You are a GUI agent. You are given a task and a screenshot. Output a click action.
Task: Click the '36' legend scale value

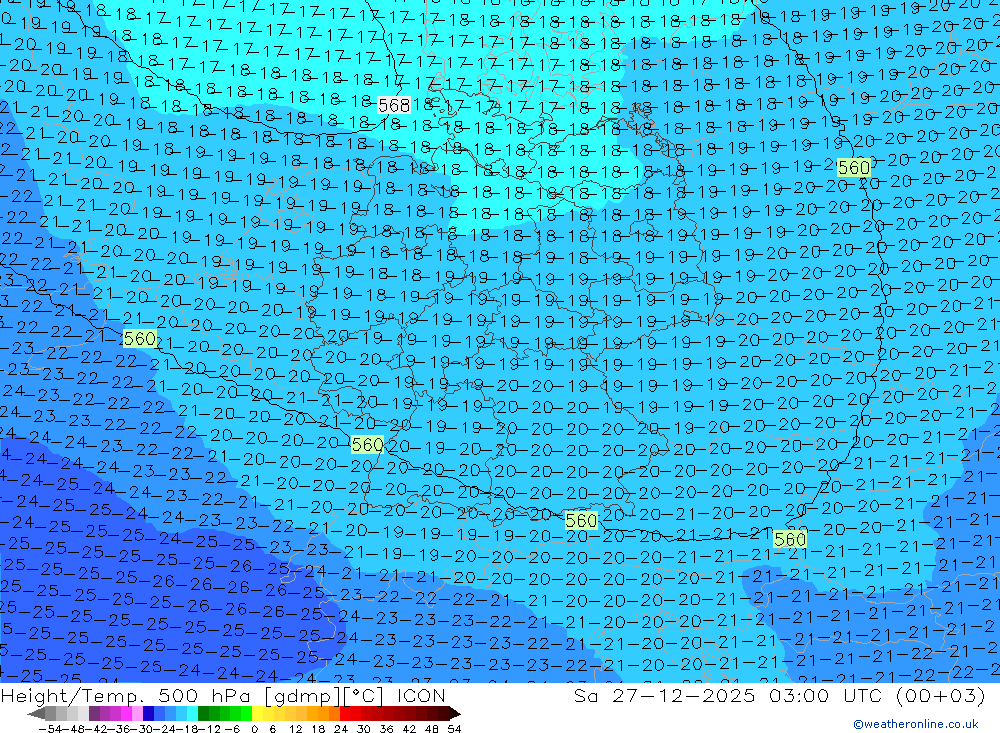click(386, 729)
